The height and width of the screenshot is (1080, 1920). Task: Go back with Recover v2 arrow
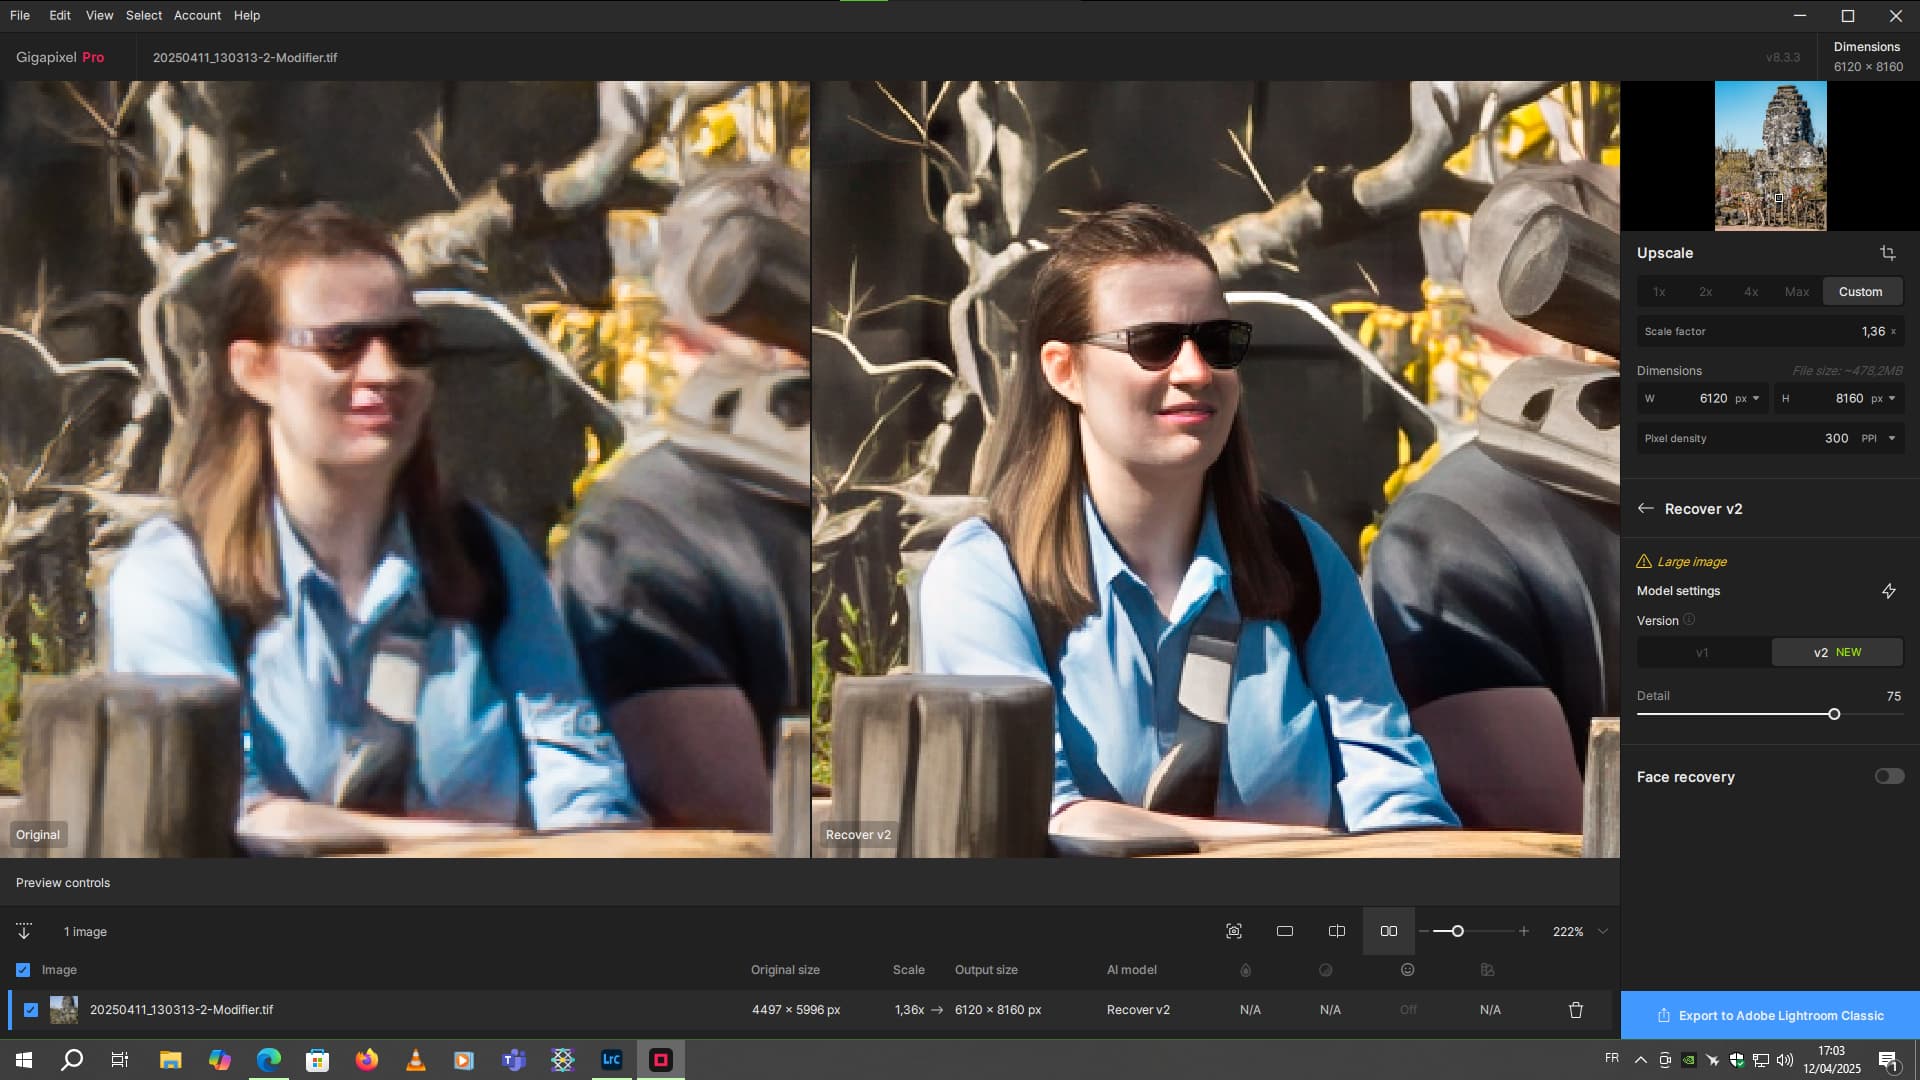(x=1645, y=508)
